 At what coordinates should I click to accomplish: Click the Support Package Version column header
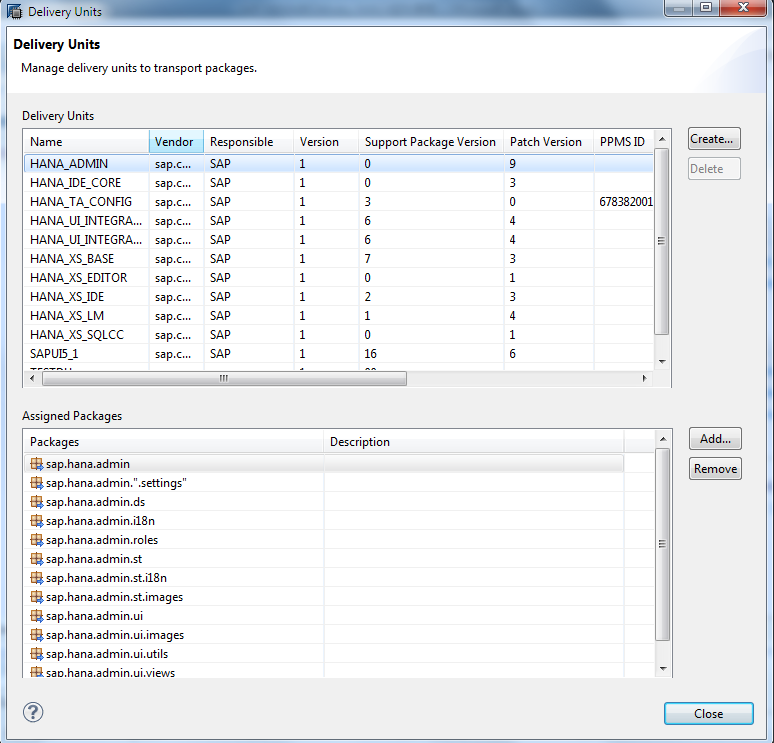point(431,142)
